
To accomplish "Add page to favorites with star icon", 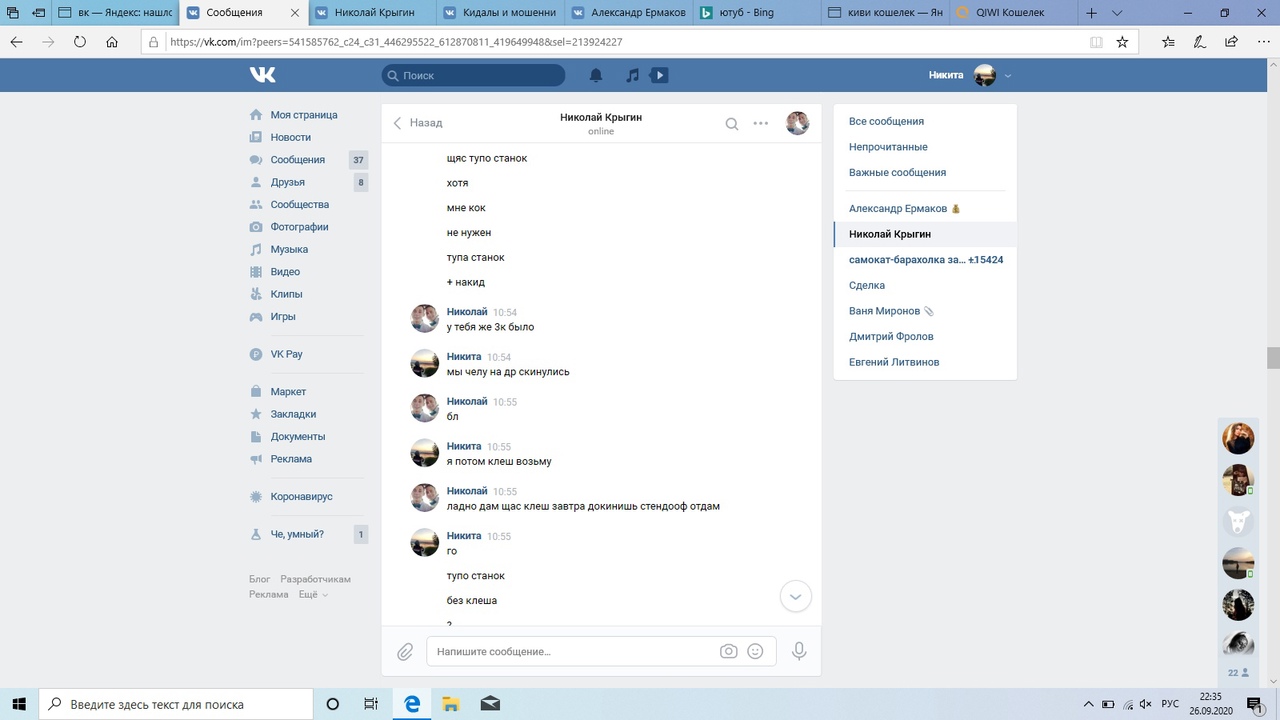I will [1122, 42].
